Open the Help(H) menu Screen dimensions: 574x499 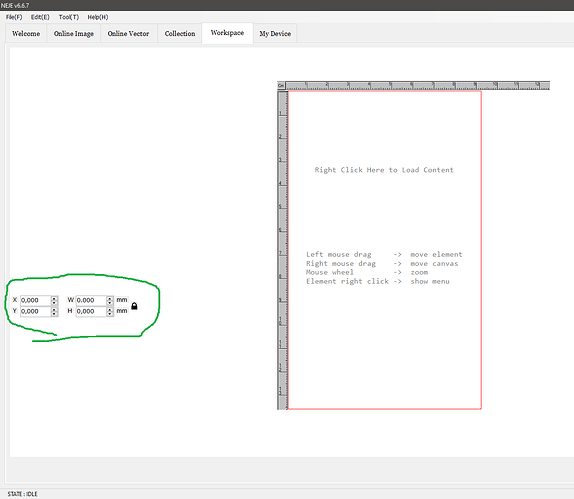coord(97,17)
